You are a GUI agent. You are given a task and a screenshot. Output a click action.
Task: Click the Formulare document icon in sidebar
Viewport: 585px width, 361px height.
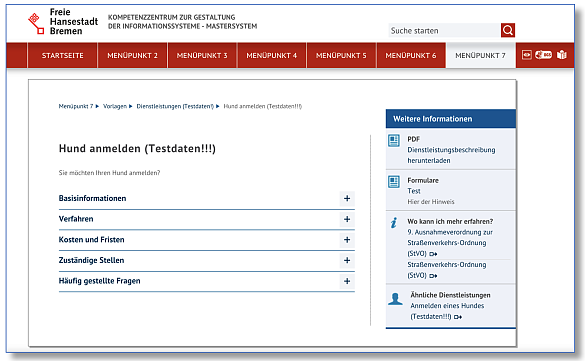[394, 182]
